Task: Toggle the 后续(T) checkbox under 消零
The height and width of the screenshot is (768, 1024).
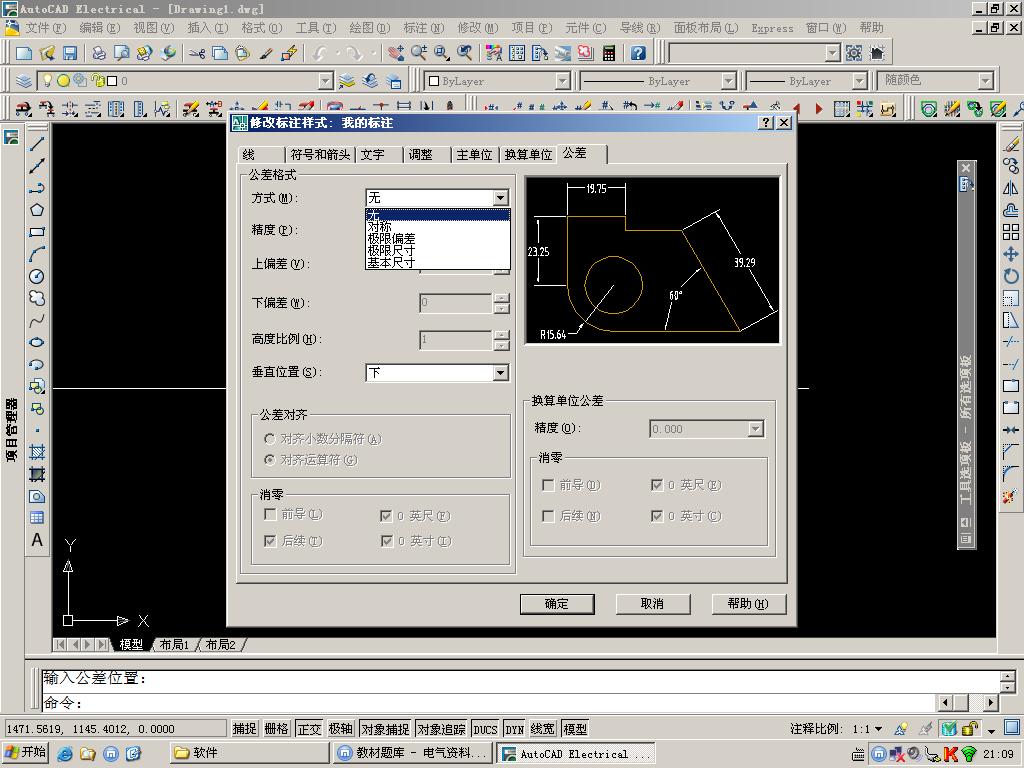Action: [x=270, y=541]
